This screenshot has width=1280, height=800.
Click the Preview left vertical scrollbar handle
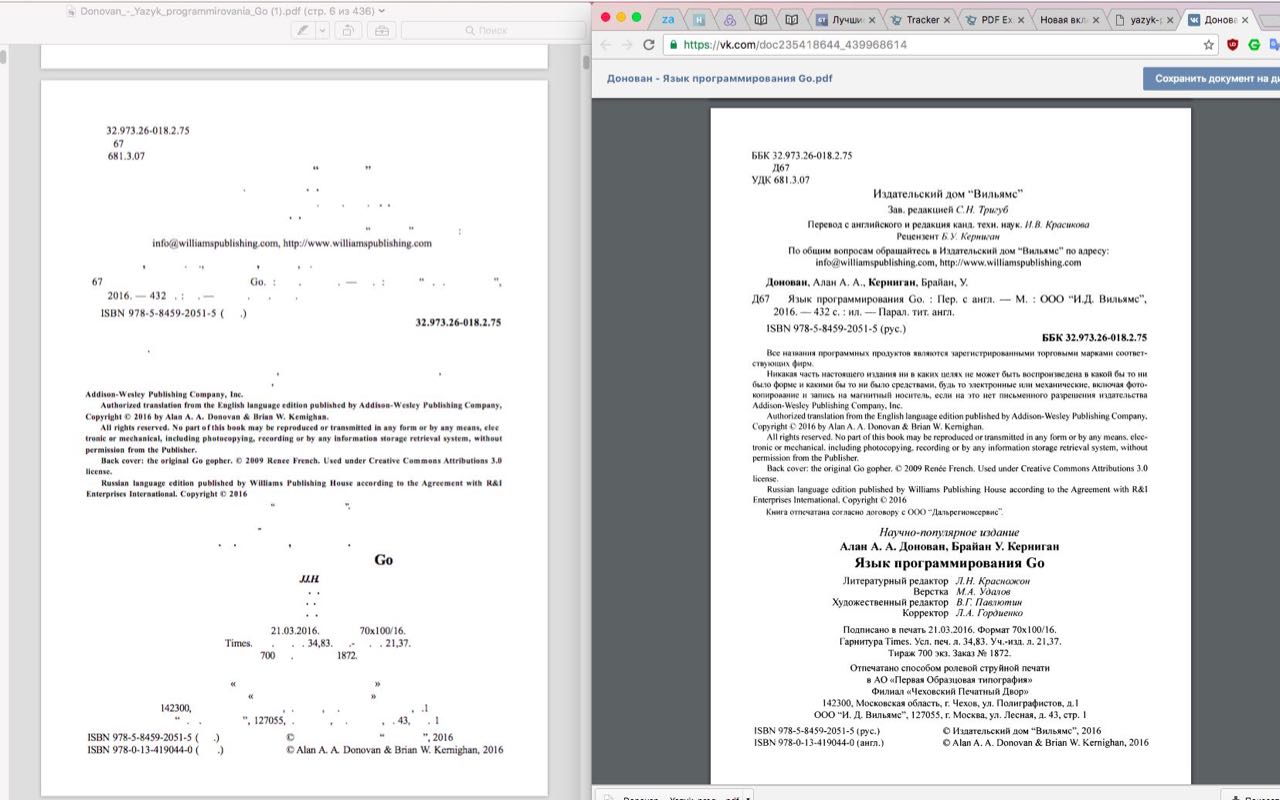point(3,57)
